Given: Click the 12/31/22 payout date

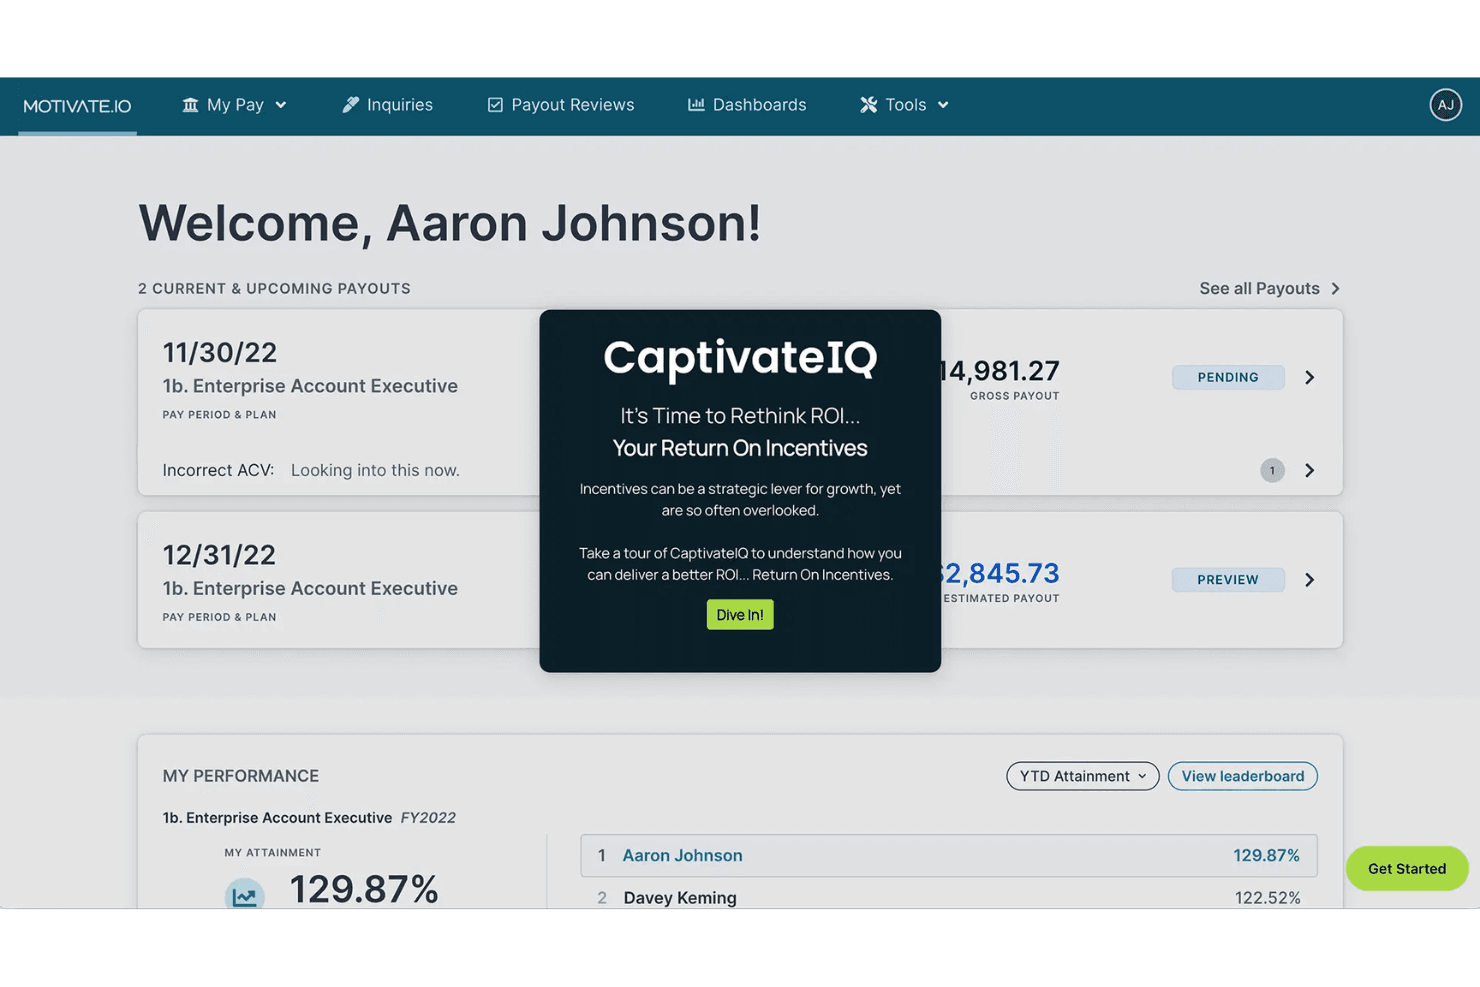Looking at the screenshot, I should pyautogui.click(x=219, y=555).
